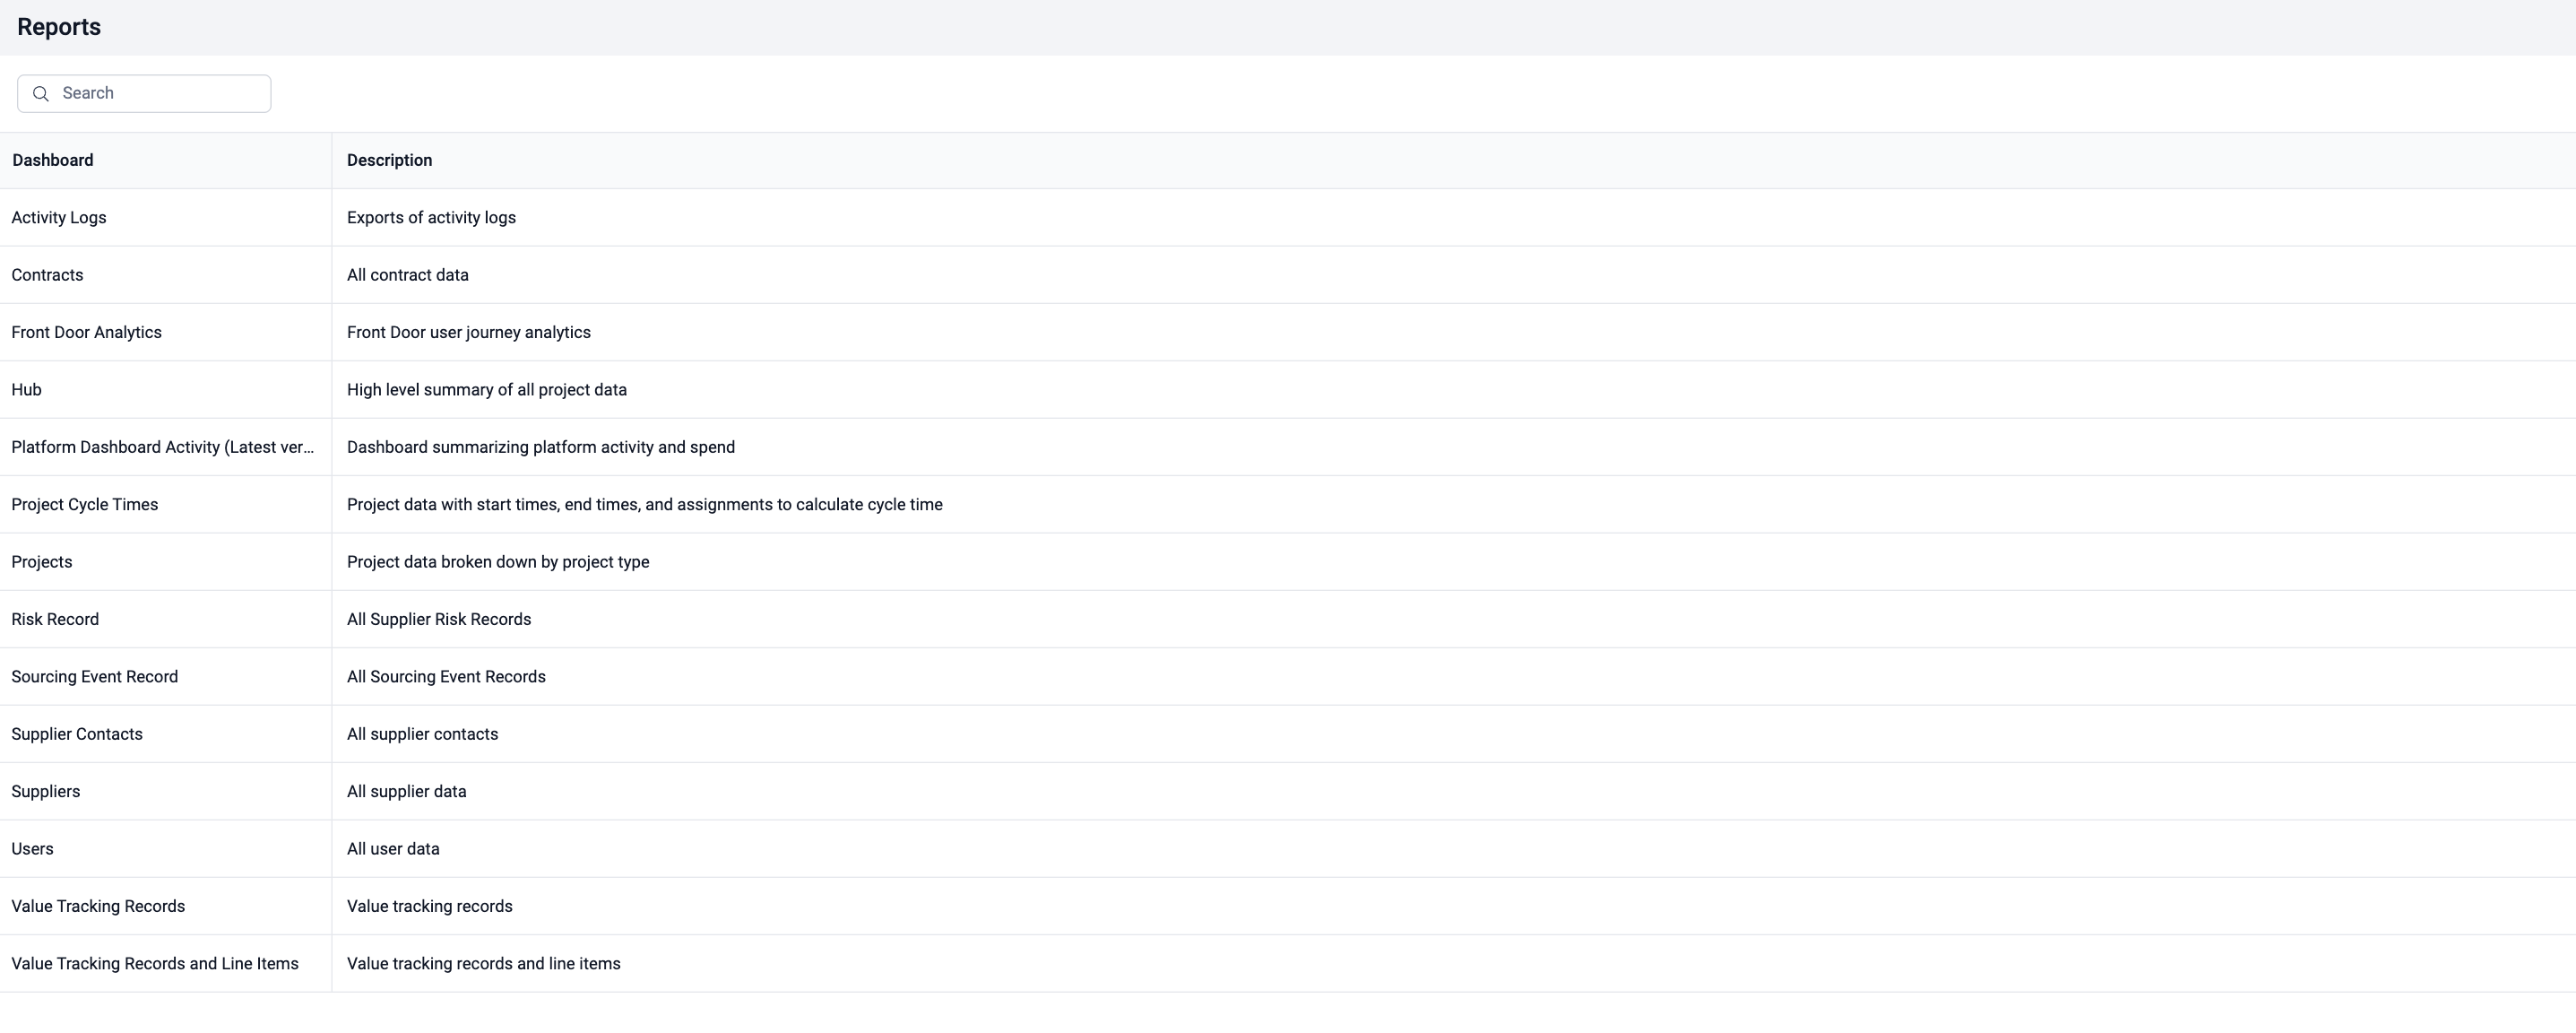Click 'High level summary of all project data' cell
The width and height of the screenshot is (2576, 1033).
coord(487,390)
